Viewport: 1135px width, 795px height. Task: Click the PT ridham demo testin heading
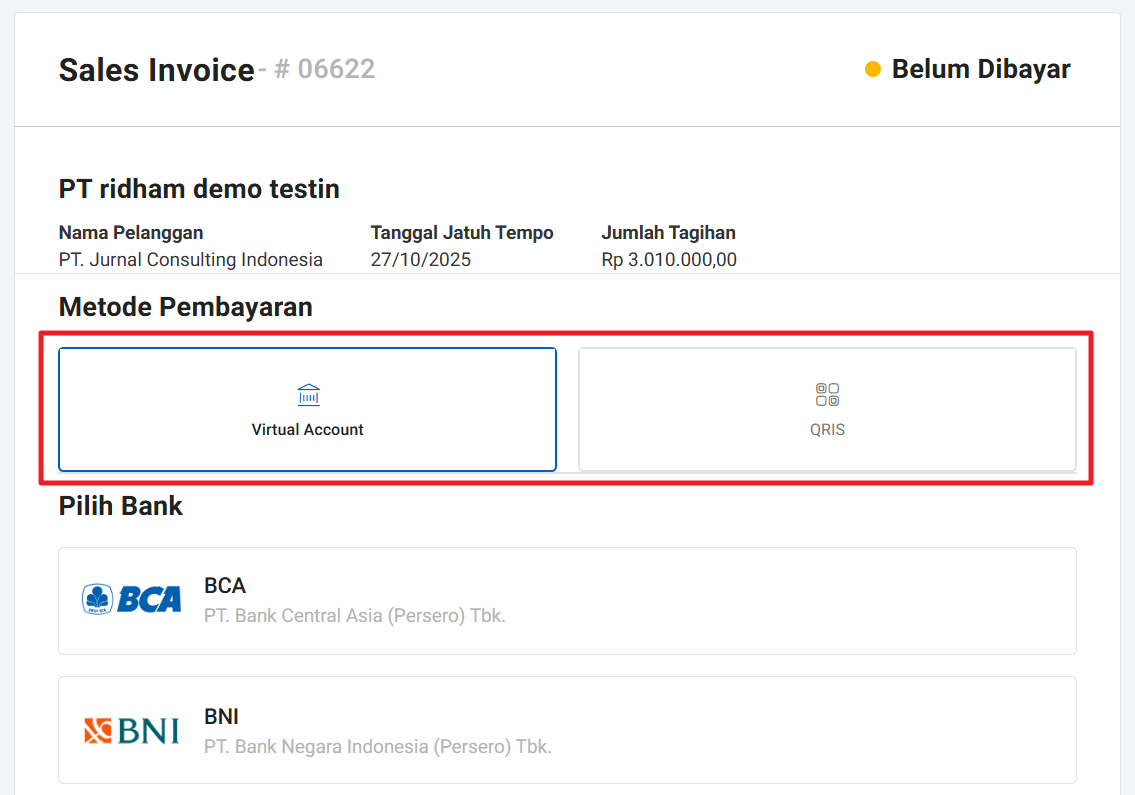pos(199,188)
